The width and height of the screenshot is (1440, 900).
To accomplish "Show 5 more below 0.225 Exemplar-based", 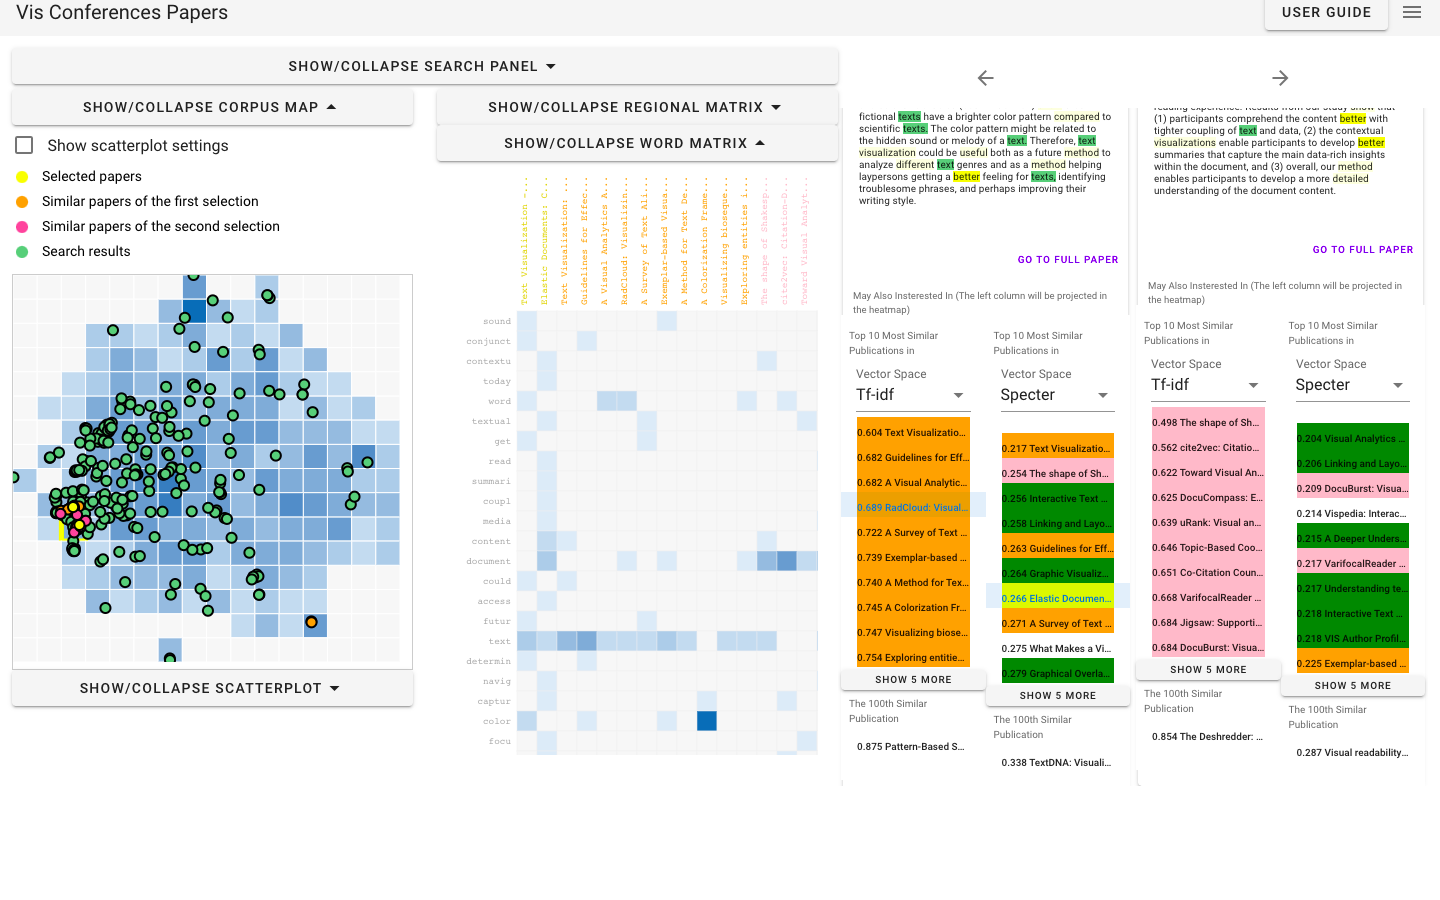I will click(x=1352, y=685).
